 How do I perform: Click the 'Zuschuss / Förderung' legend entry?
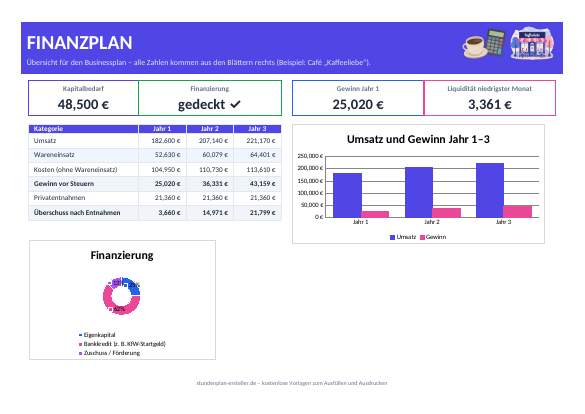click(x=109, y=353)
